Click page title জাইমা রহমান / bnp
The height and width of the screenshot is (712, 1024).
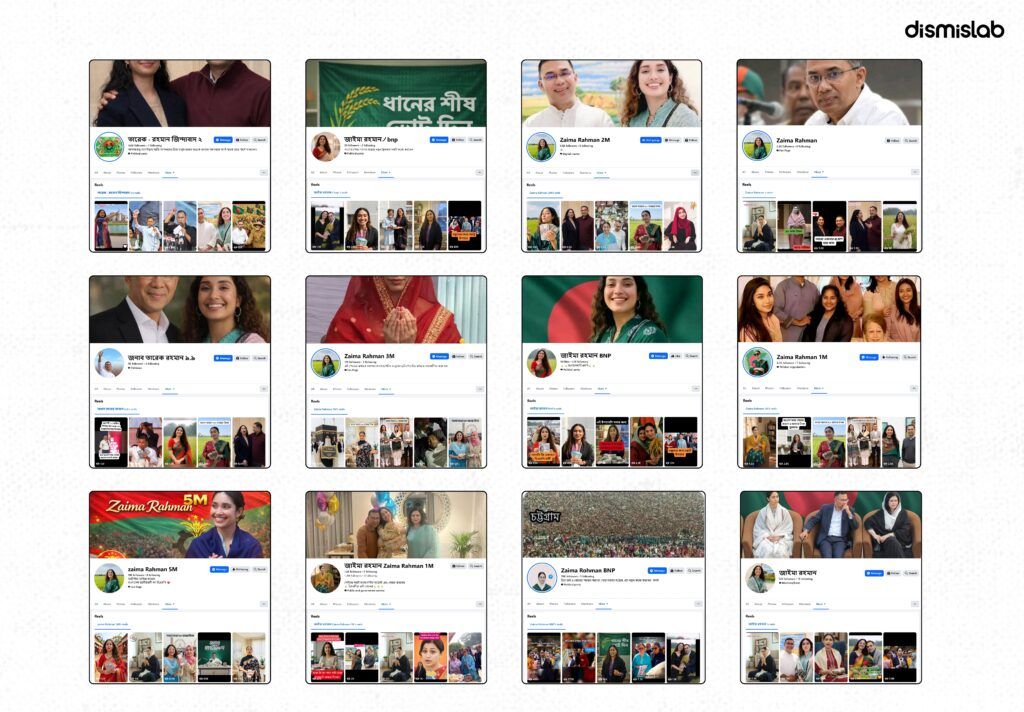point(371,139)
